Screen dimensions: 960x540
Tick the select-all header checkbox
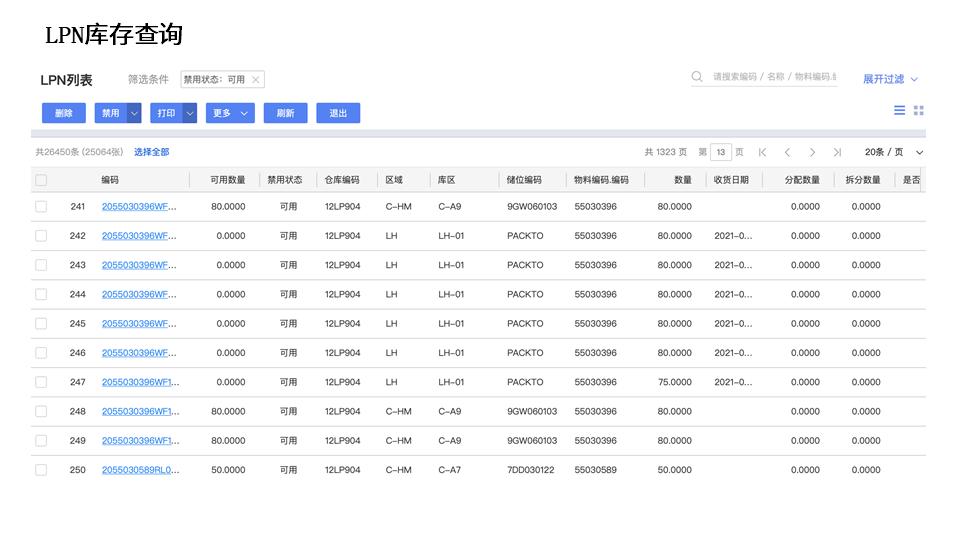(41, 180)
